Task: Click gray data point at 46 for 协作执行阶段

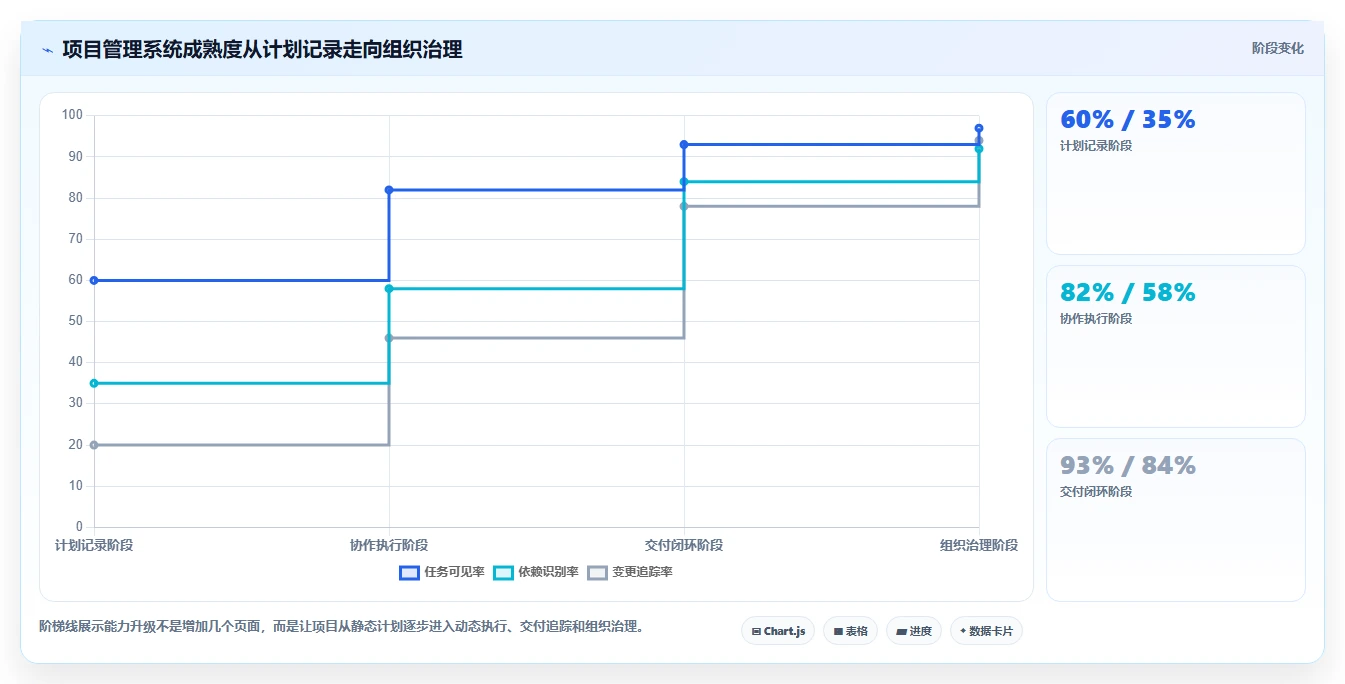Action: coord(389,338)
